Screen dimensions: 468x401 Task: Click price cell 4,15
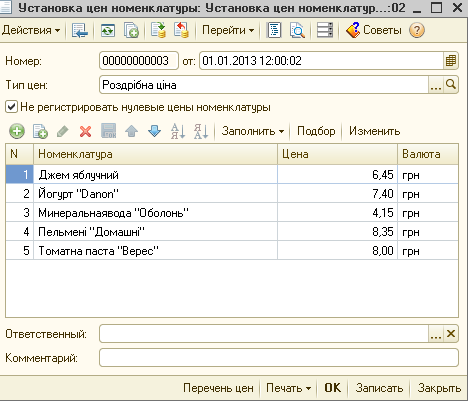337,213
